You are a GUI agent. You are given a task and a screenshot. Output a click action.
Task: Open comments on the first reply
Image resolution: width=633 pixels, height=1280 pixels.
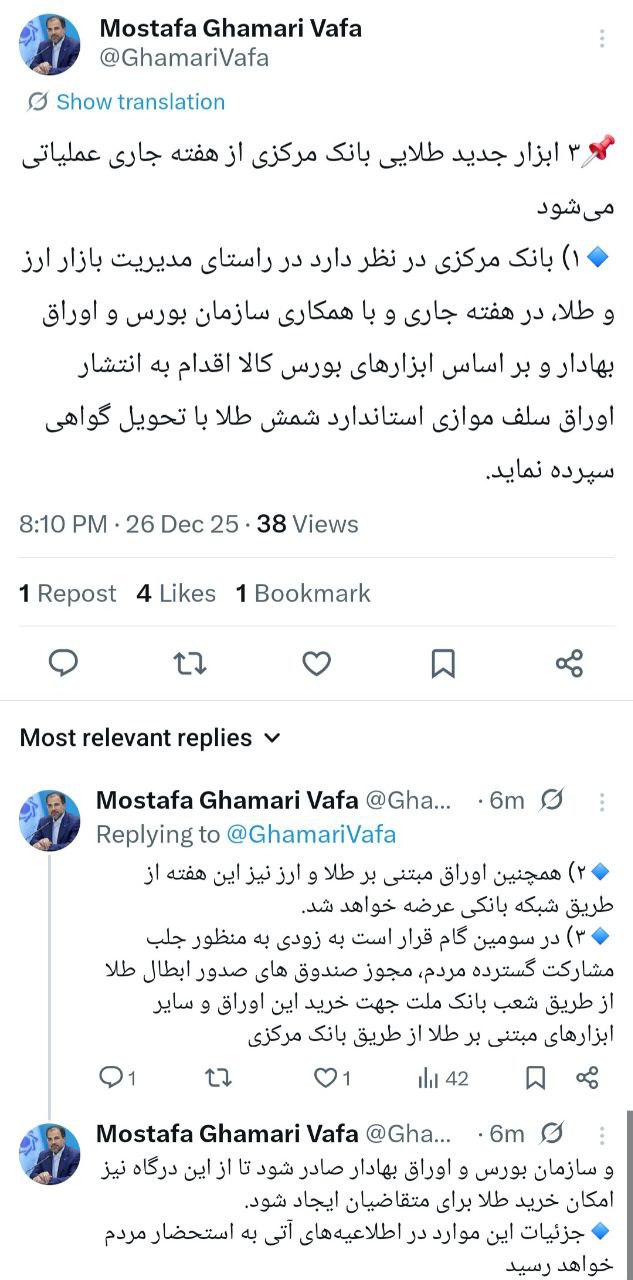[x=111, y=1077]
